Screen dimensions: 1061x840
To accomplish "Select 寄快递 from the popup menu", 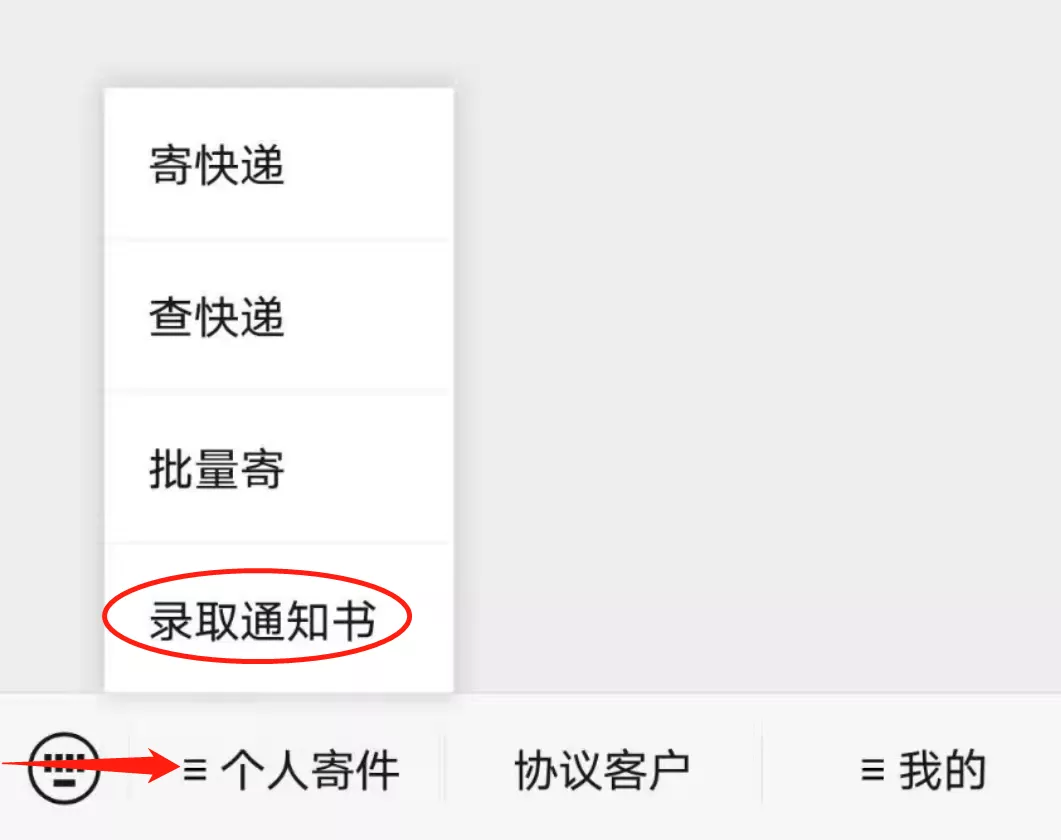I will (x=278, y=164).
